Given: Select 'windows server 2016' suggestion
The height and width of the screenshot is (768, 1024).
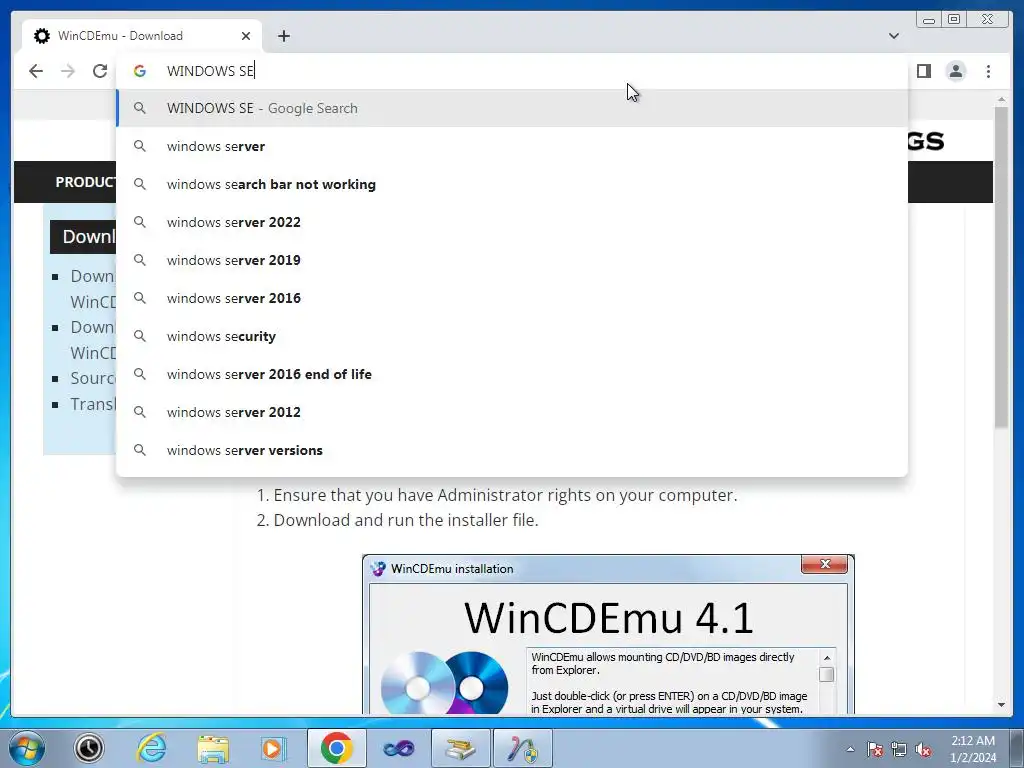Looking at the screenshot, I should 512,298.
